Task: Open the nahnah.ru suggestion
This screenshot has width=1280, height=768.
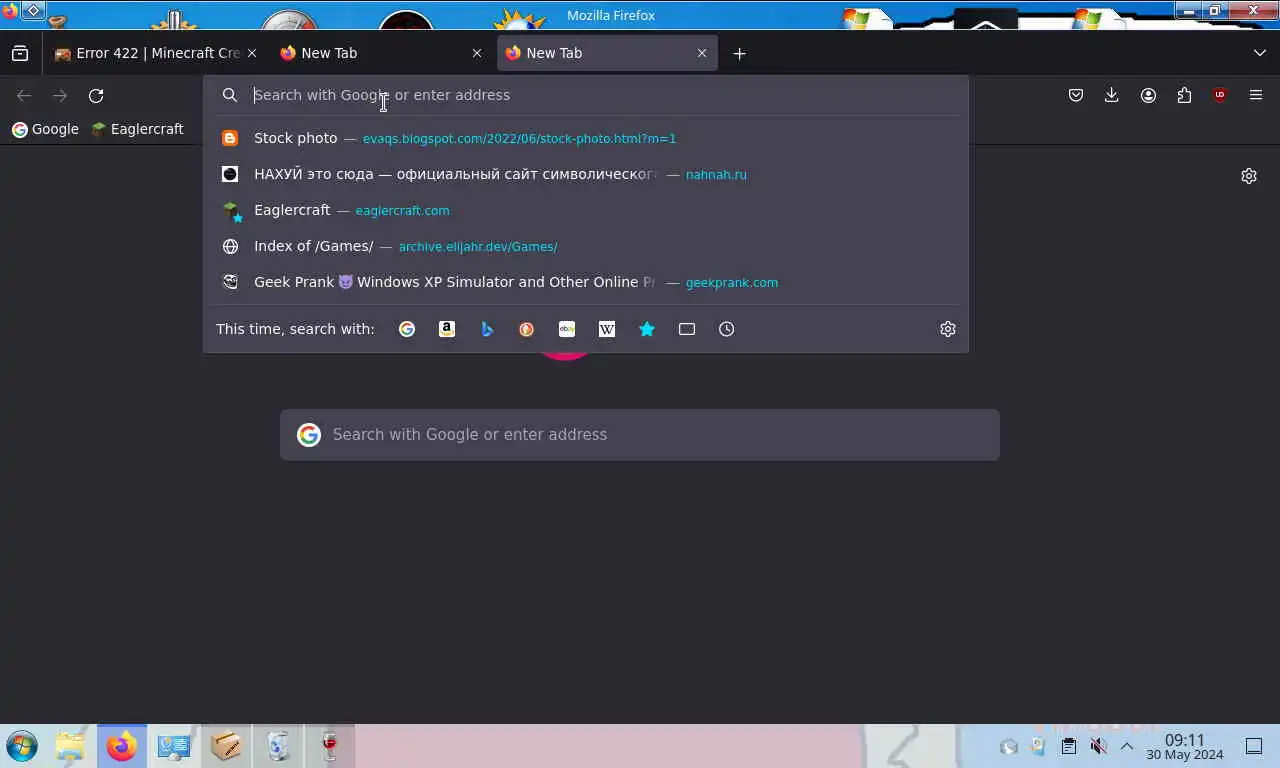Action: pyautogui.click(x=586, y=174)
